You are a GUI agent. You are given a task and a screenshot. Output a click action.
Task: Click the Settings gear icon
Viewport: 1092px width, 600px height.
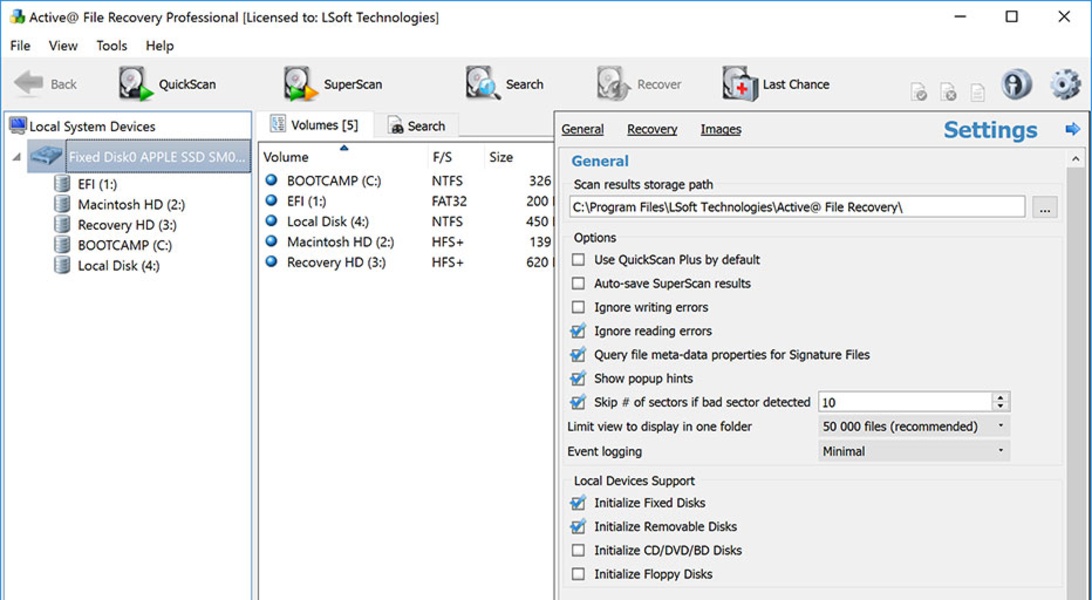[1065, 85]
